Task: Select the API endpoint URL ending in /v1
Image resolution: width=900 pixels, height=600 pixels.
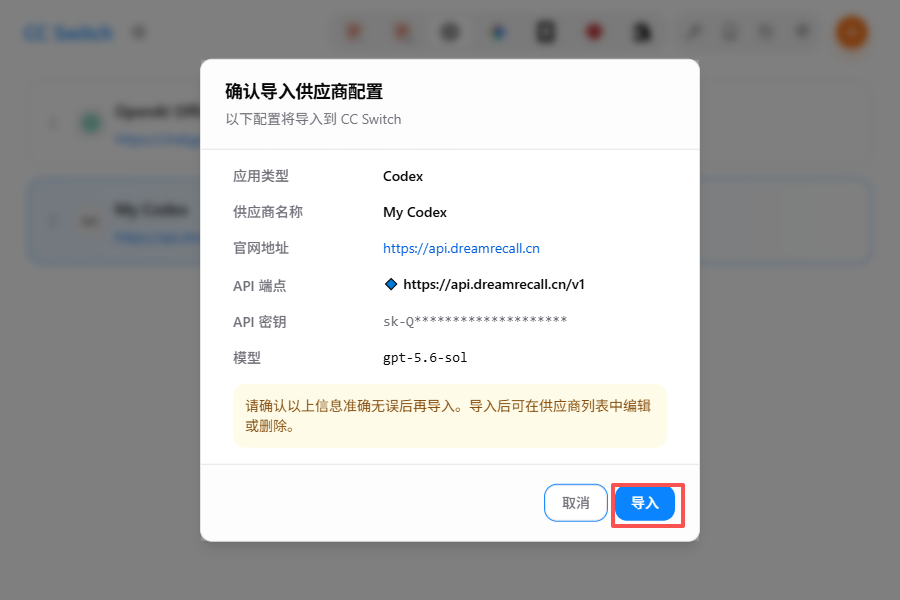Action: coord(494,284)
